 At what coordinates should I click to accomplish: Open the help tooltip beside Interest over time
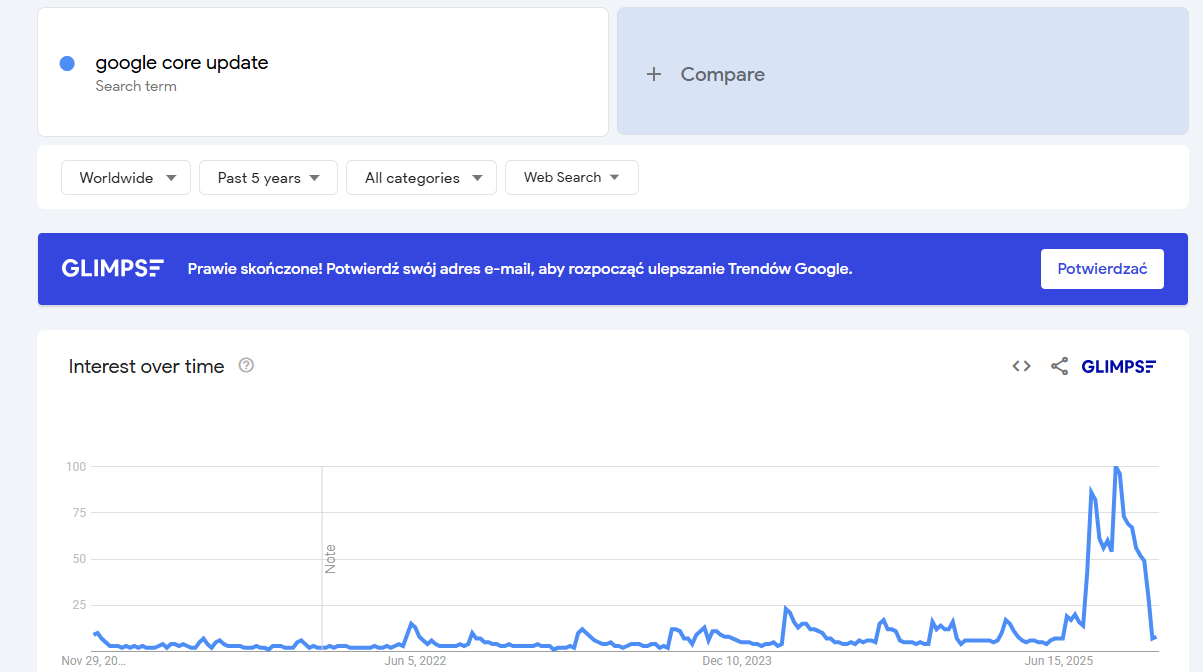pos(246,366)
